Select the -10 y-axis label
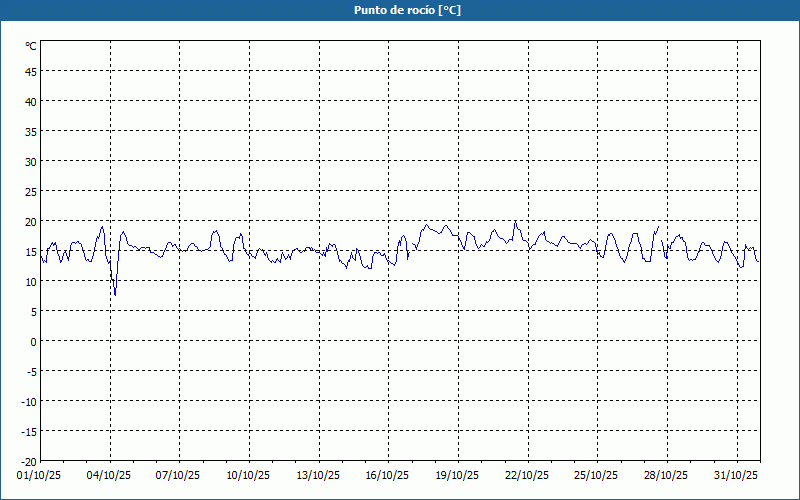This screenshot has height=500, width=800. [x=28, y=401]
